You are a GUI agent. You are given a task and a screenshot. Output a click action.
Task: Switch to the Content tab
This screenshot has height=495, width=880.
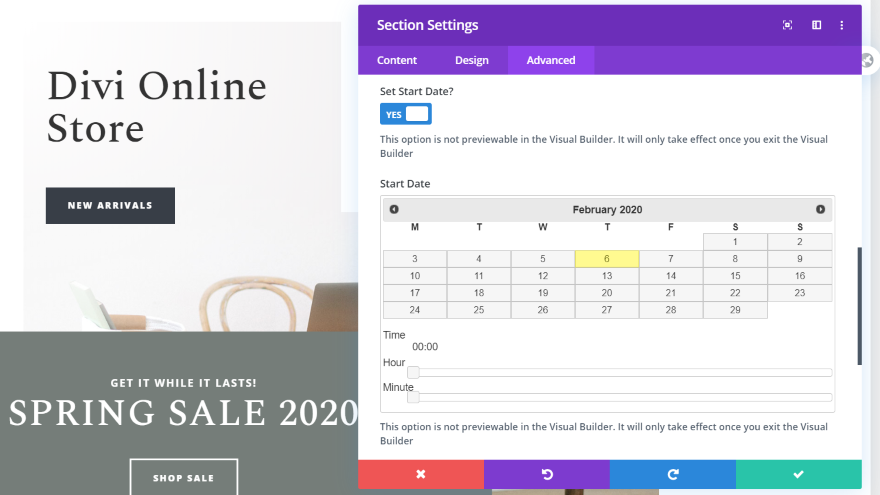[397, 60]
